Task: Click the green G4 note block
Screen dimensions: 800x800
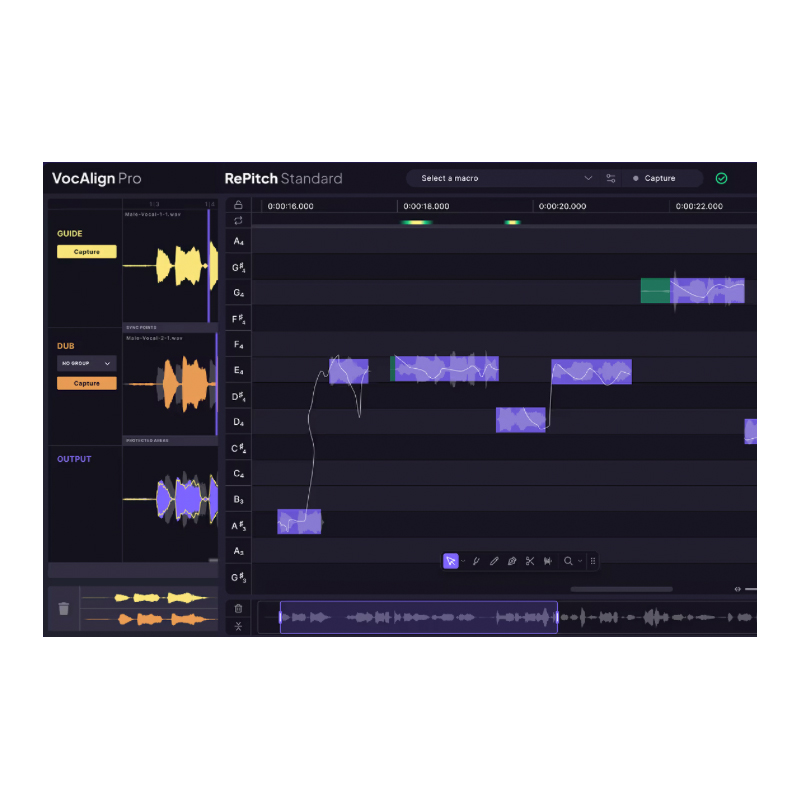Action: point(655,290)
